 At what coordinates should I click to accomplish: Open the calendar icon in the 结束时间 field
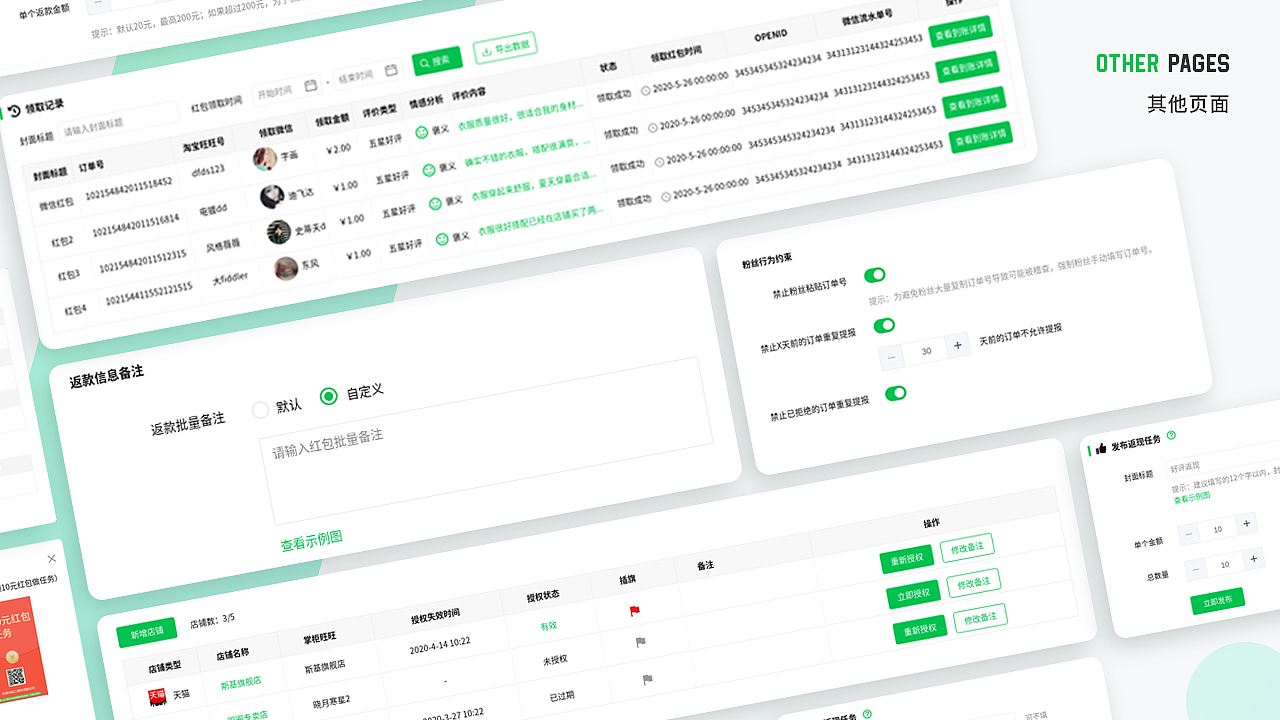click(391, 70)
